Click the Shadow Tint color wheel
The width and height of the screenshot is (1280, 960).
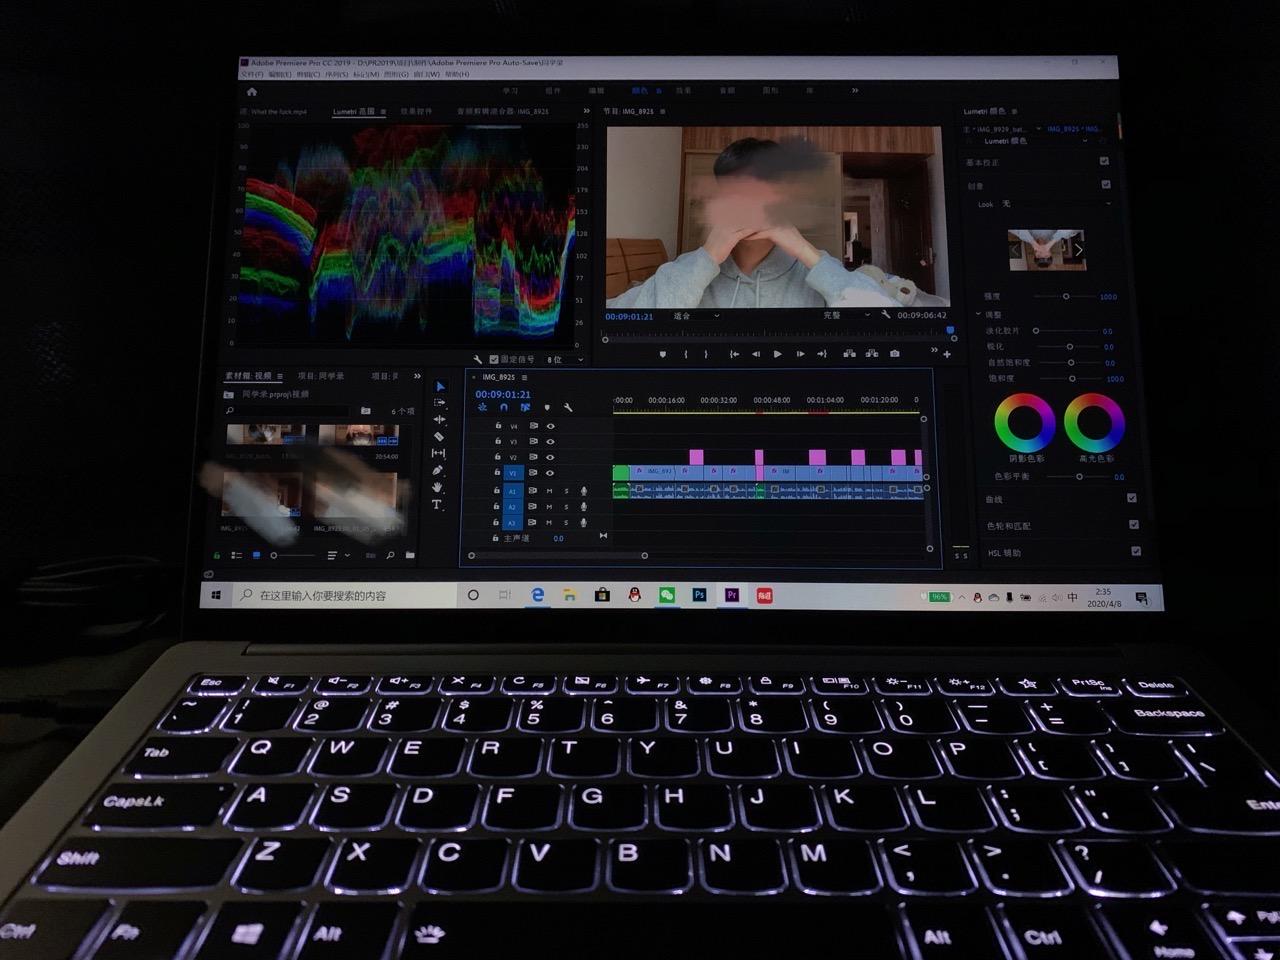point(1024,423)
